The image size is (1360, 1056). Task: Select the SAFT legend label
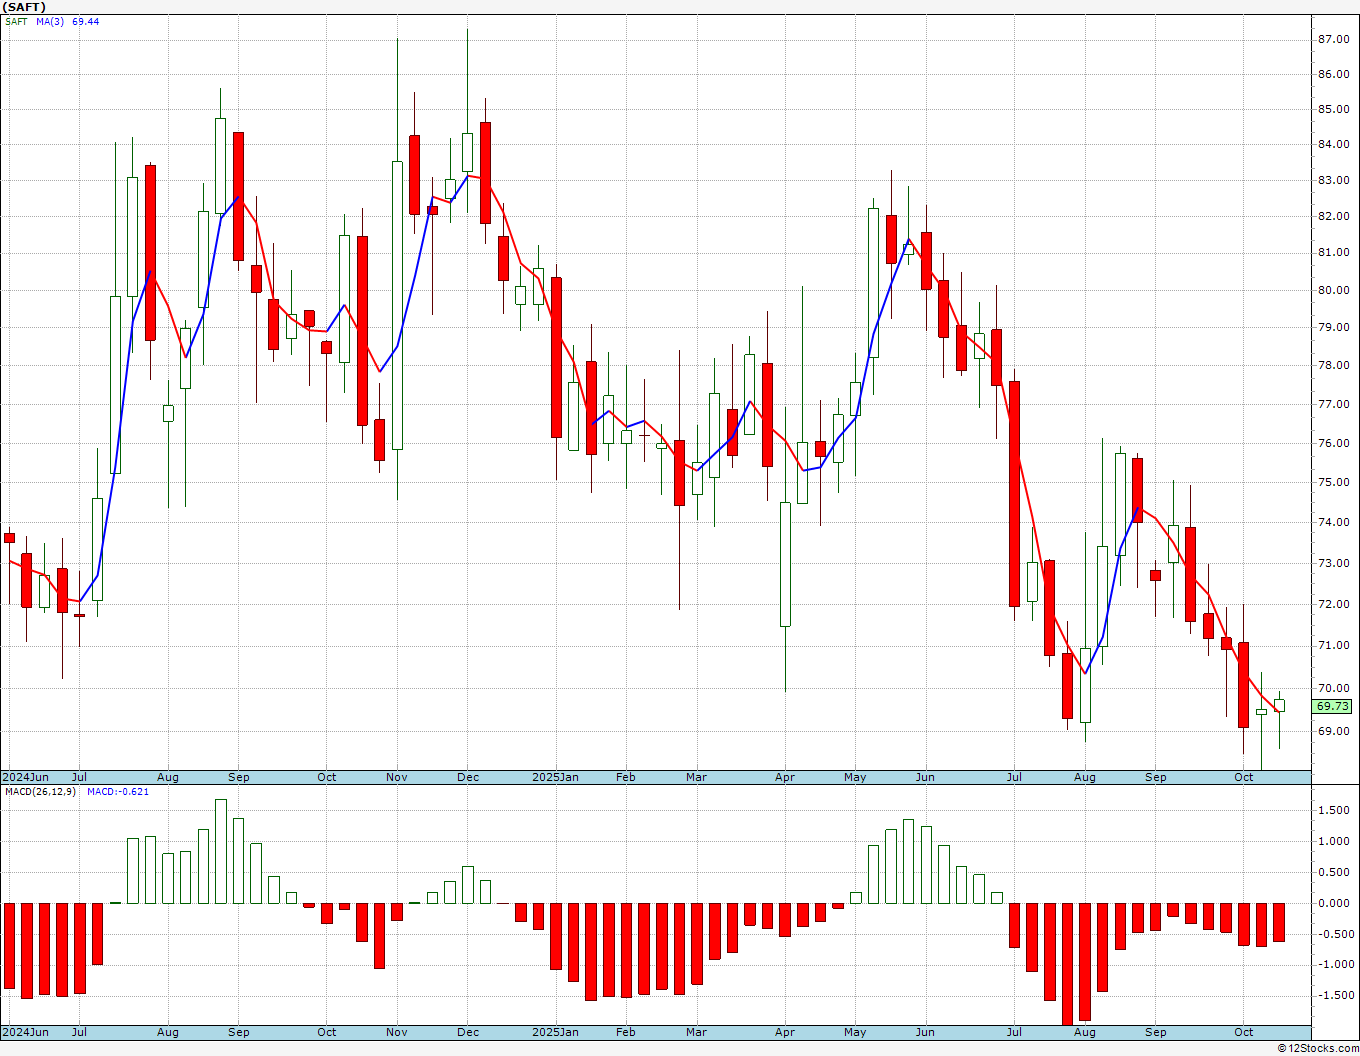click(x=16, y=21)
